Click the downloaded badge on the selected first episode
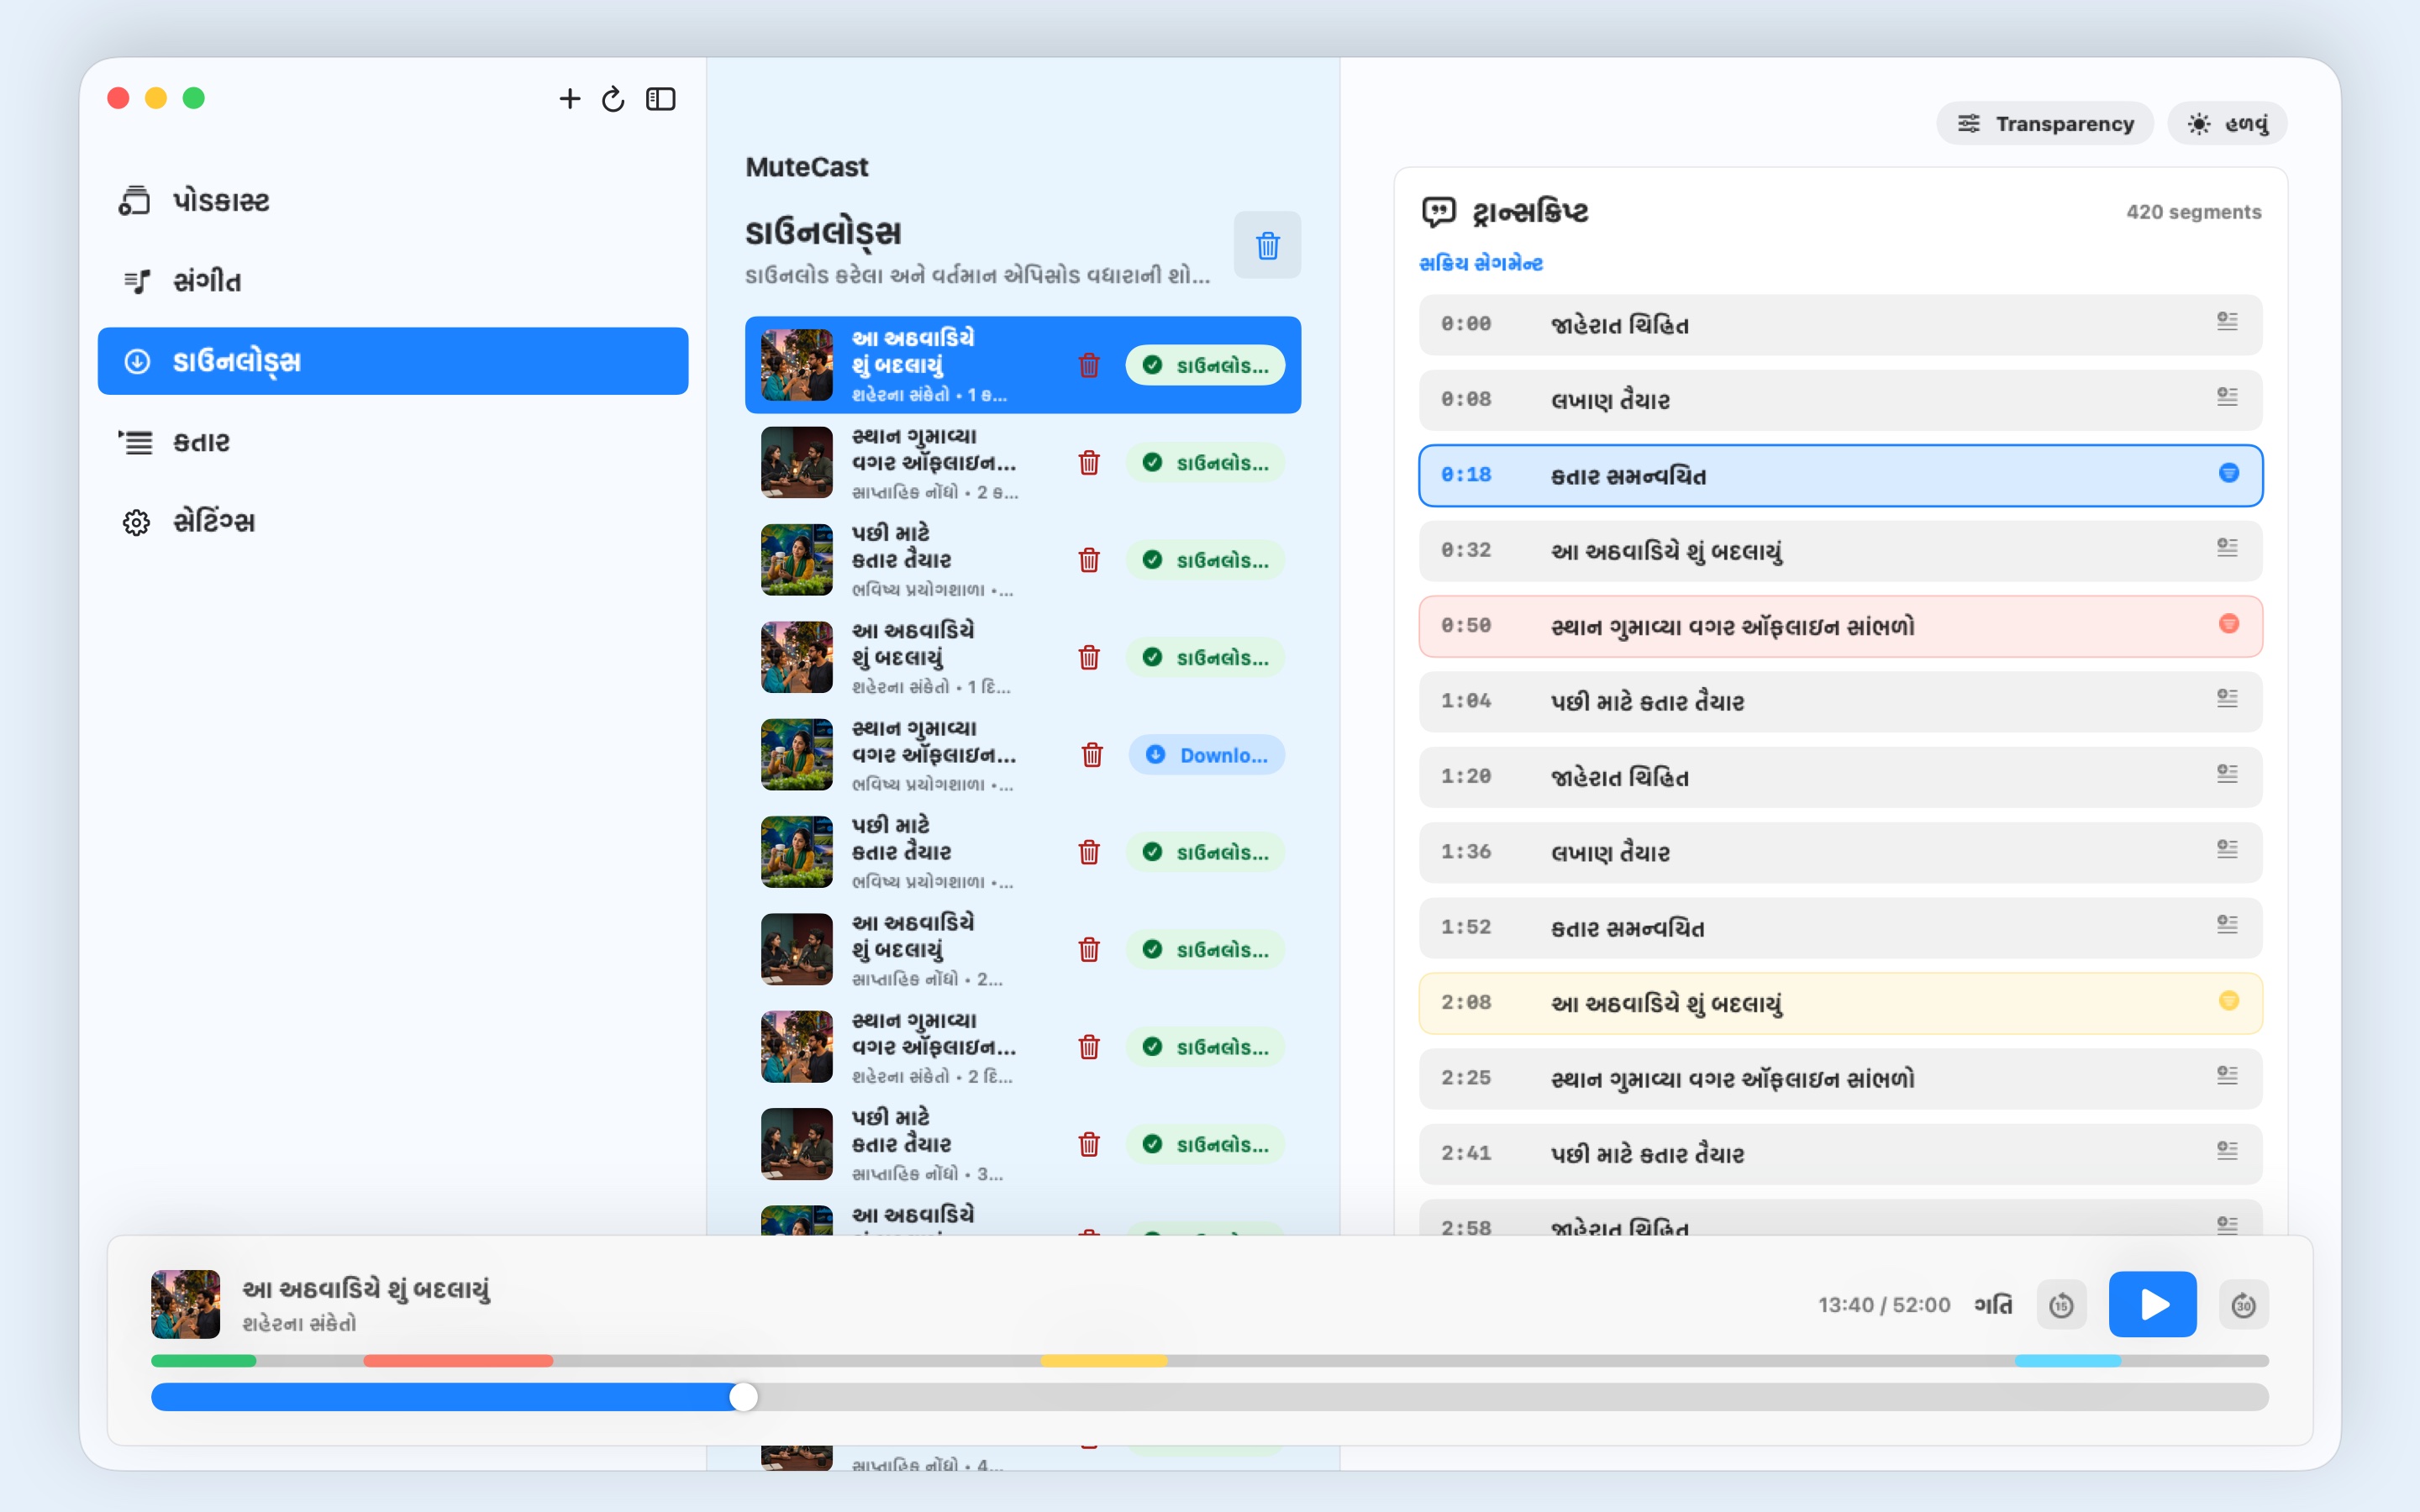Image resolution: width=2420 pixels, height=1512 pixels. tap(1205, 365)
